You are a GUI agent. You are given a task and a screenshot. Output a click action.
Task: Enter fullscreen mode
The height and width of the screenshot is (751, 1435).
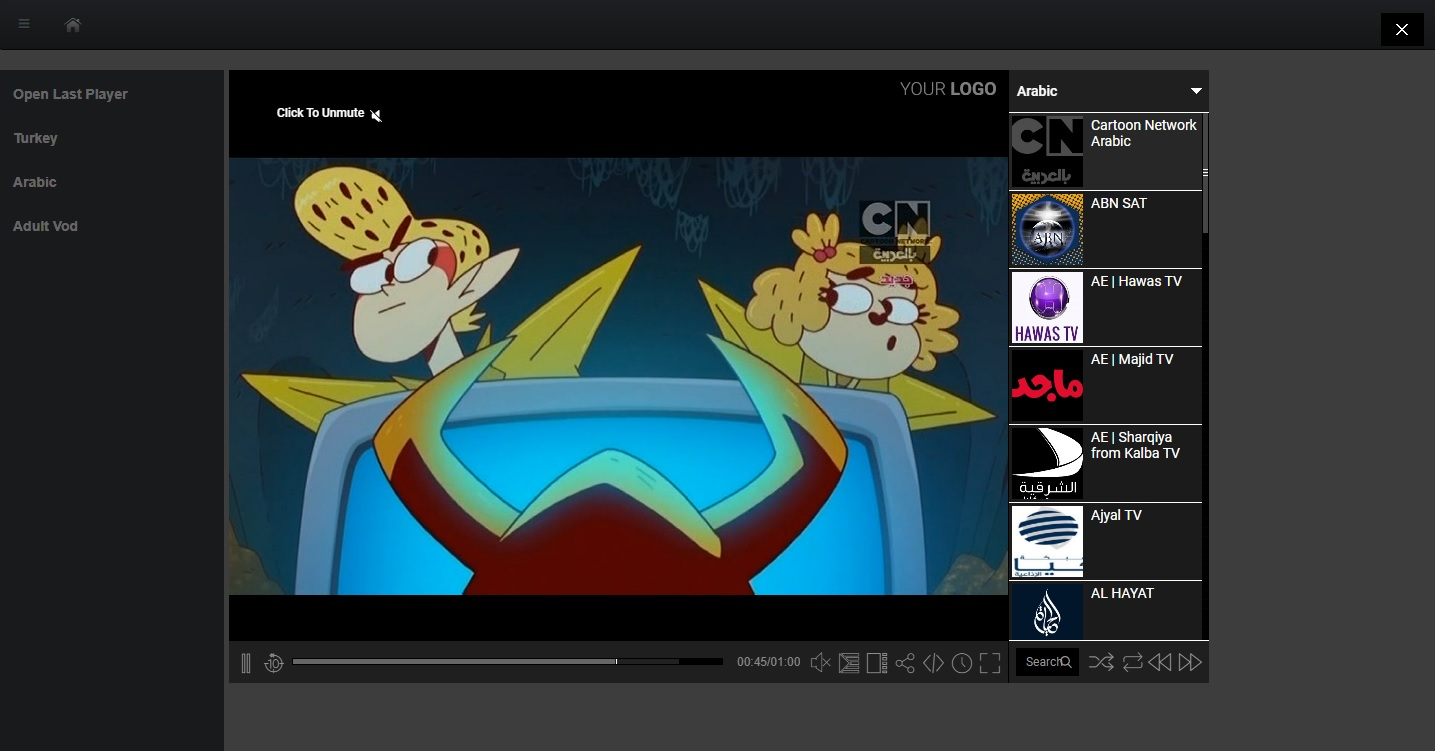990,663
